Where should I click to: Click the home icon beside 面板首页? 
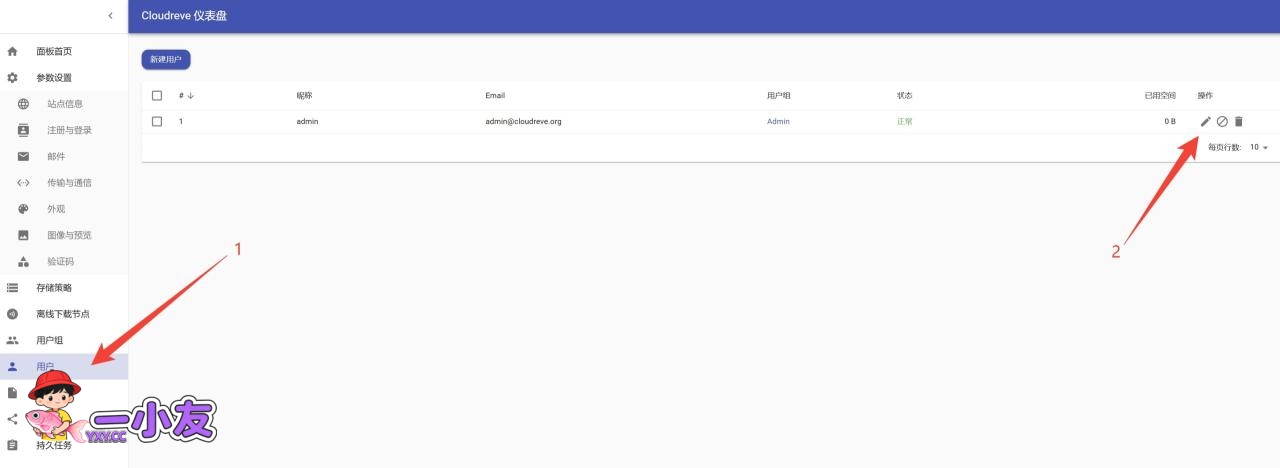click(13, 51)
